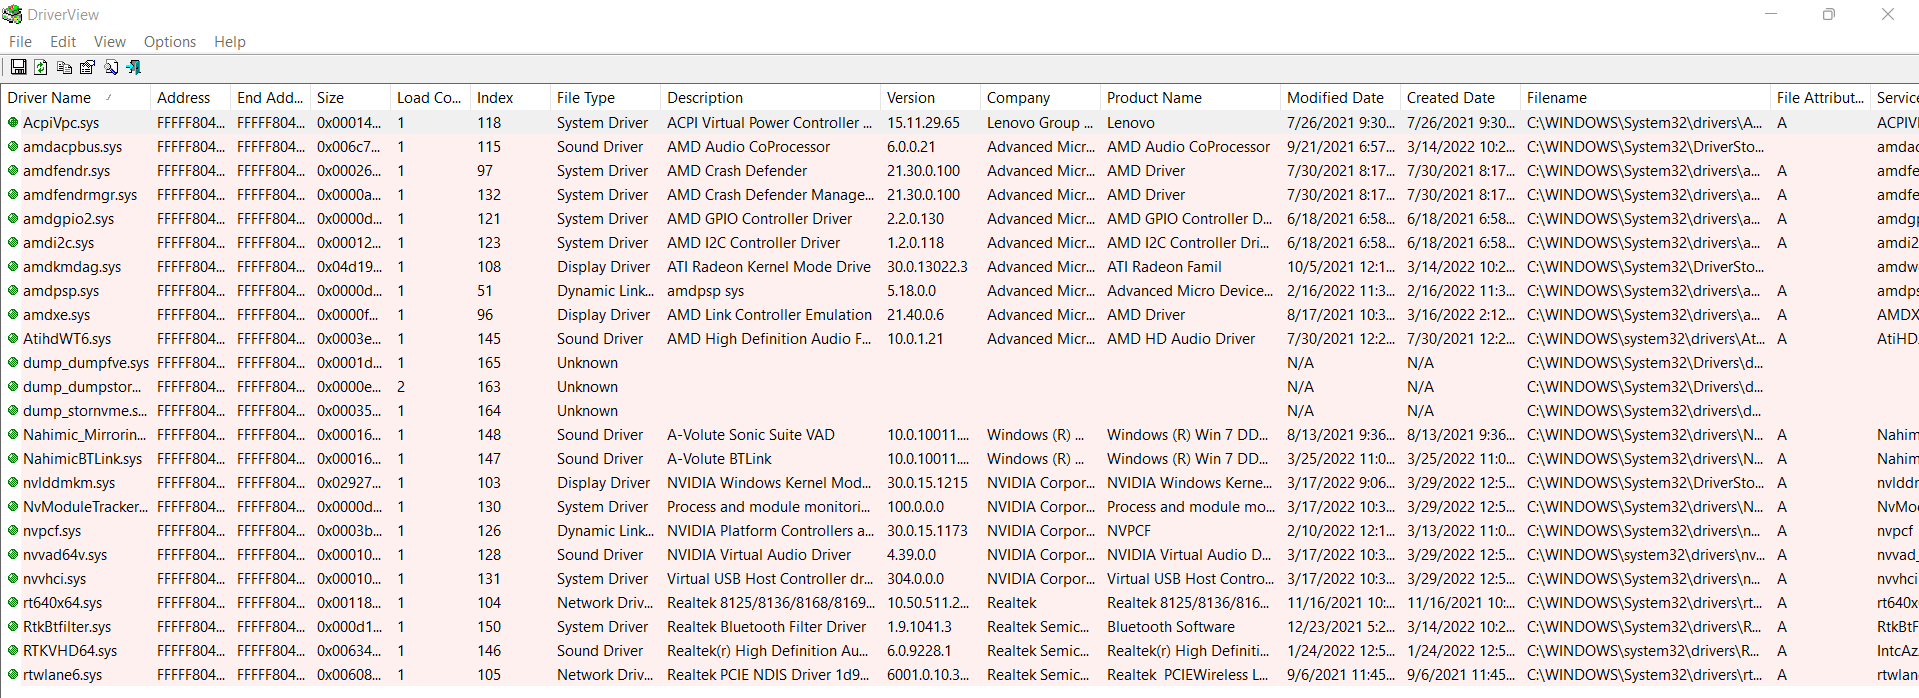The height and width of the screenshot is (698, 1919).
Task: Open the Edit menu
Action: [x=63, y=41]
